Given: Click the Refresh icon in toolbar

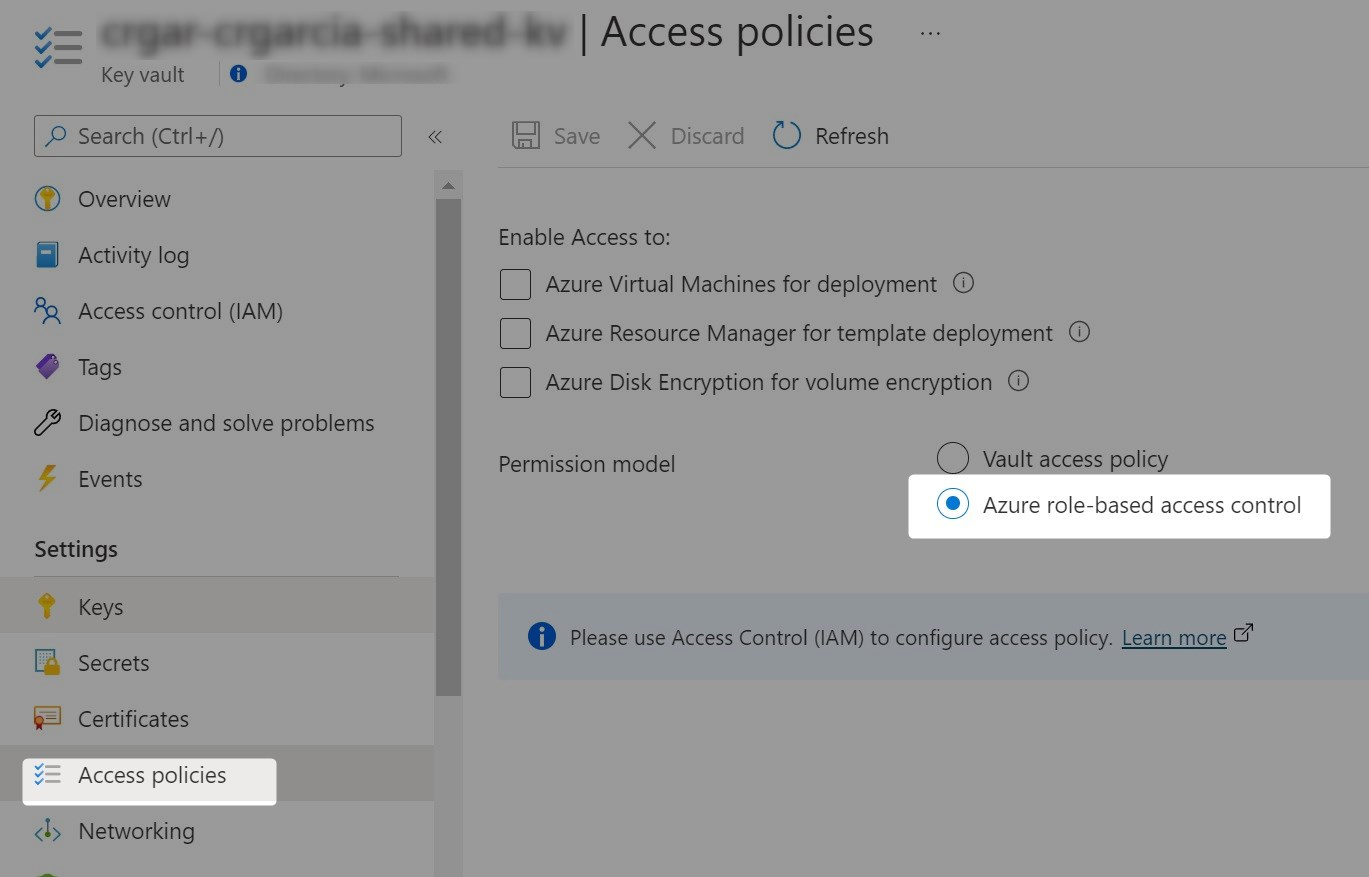Looking at the screenshot, I should point(787,136).
